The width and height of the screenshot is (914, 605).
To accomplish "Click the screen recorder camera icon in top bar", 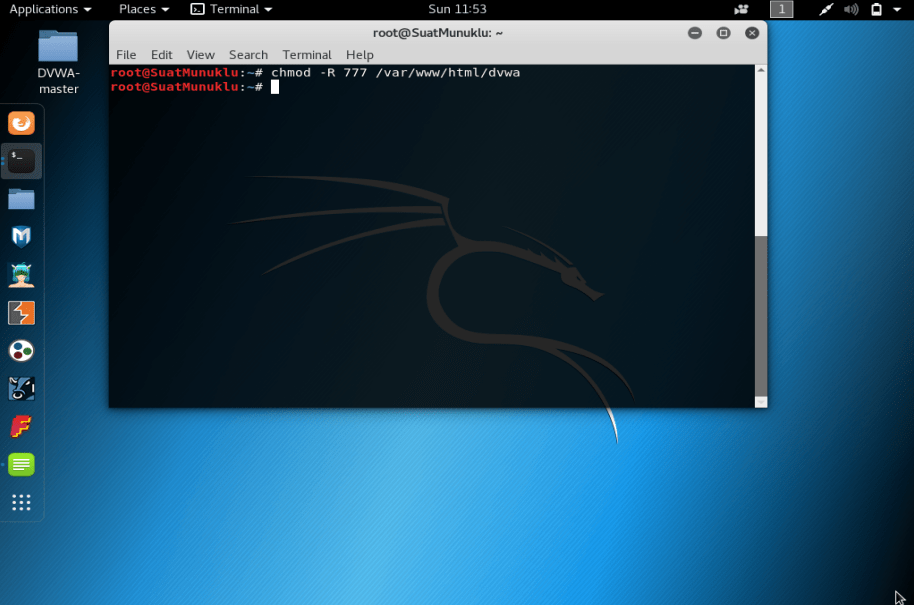I will click(741, 9).
